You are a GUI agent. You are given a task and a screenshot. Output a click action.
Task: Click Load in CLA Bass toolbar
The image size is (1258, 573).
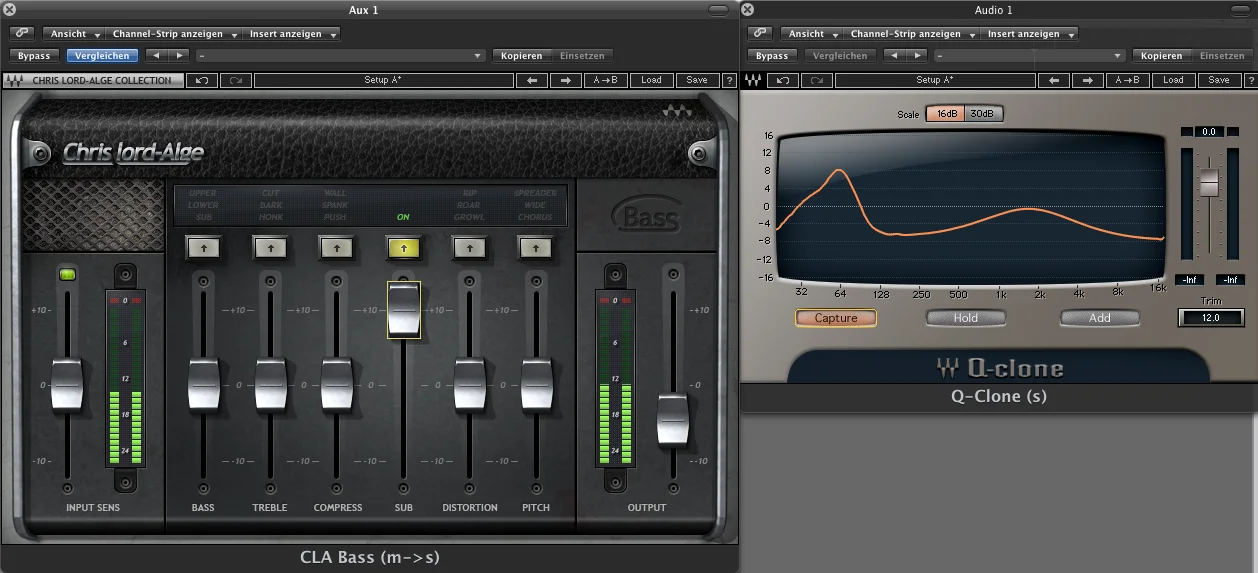[x=651, y=80]
